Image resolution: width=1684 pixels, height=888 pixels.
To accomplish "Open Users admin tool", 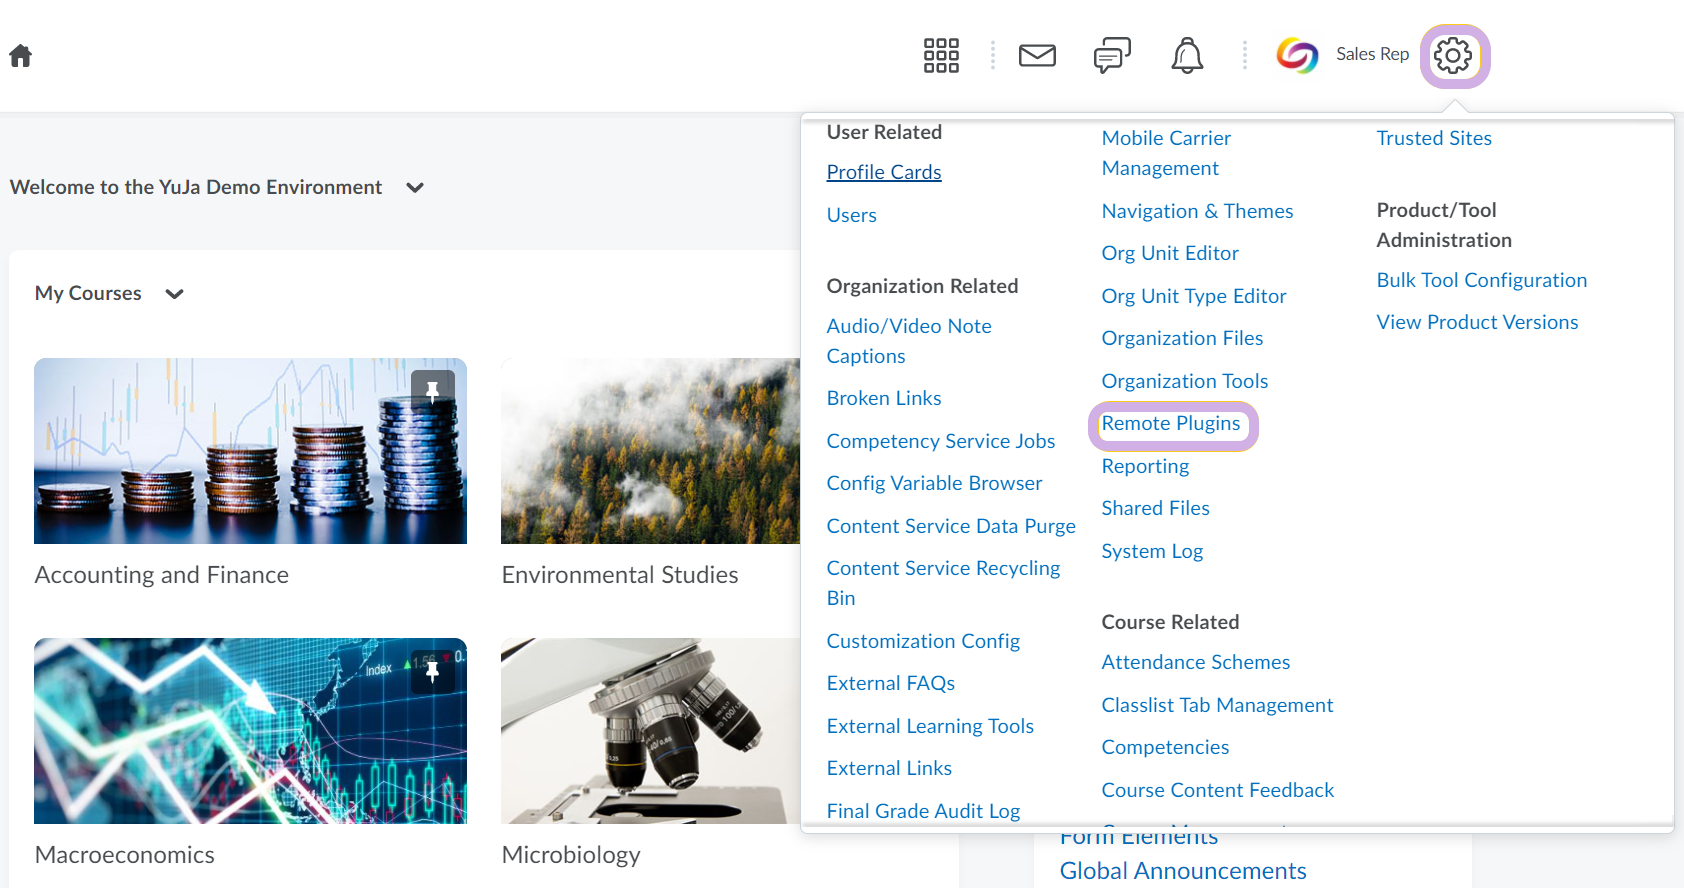I will (x=852, y=215).
